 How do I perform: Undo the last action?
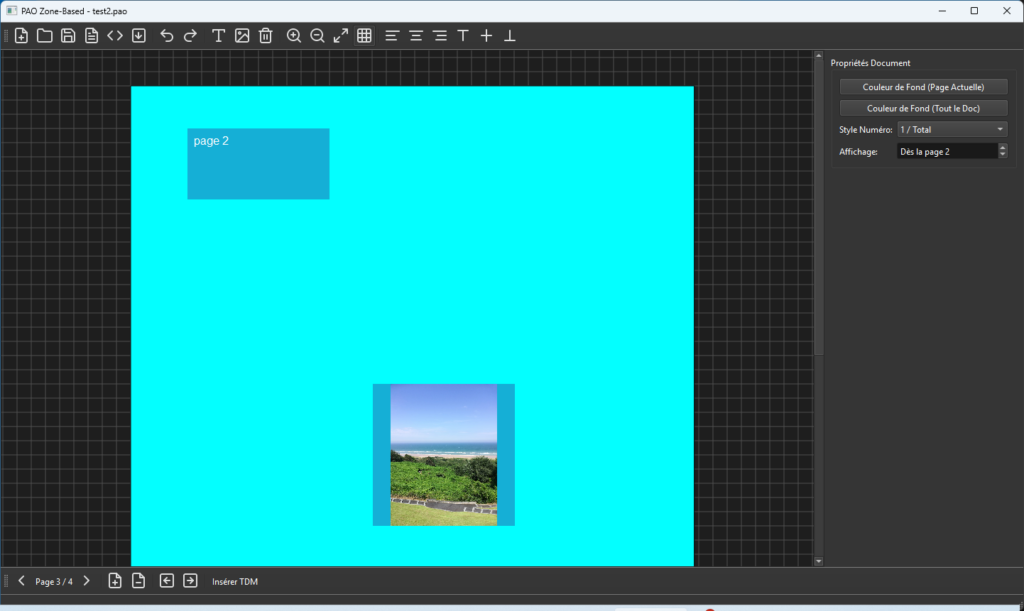(167, 36)
